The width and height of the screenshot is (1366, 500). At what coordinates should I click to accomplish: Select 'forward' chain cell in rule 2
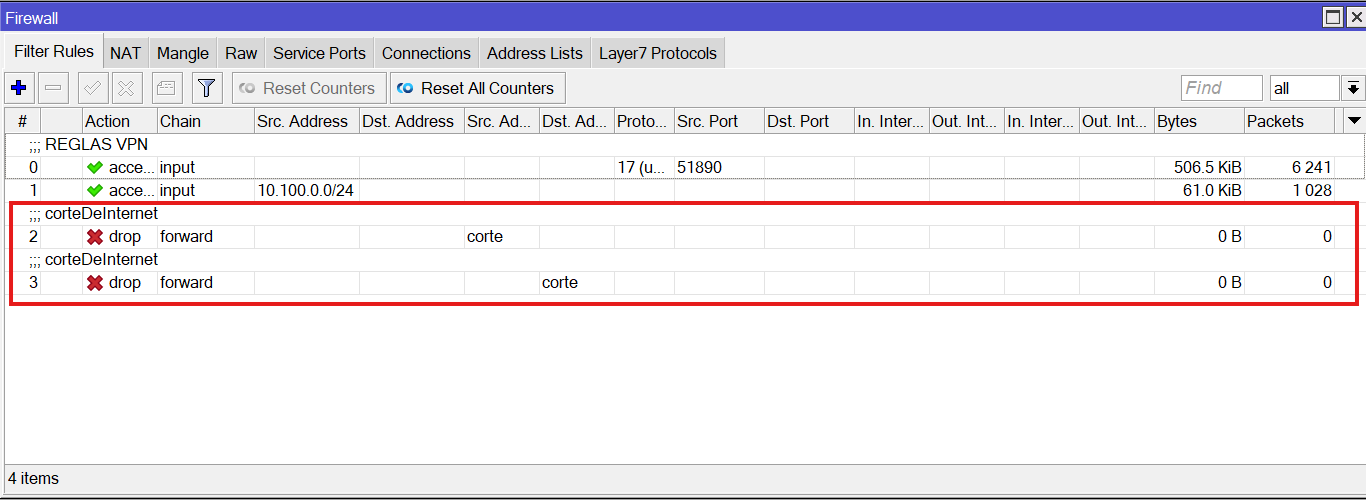(206, 237)
